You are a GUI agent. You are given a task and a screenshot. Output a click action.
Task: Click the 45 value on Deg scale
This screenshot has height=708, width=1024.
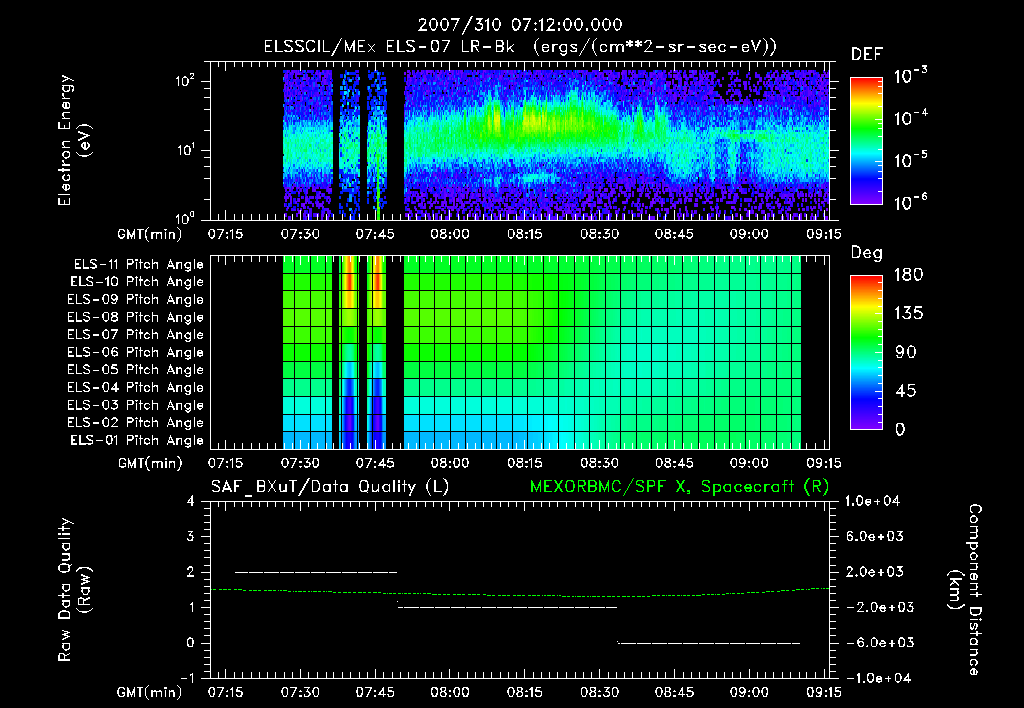tap(906, 391)
